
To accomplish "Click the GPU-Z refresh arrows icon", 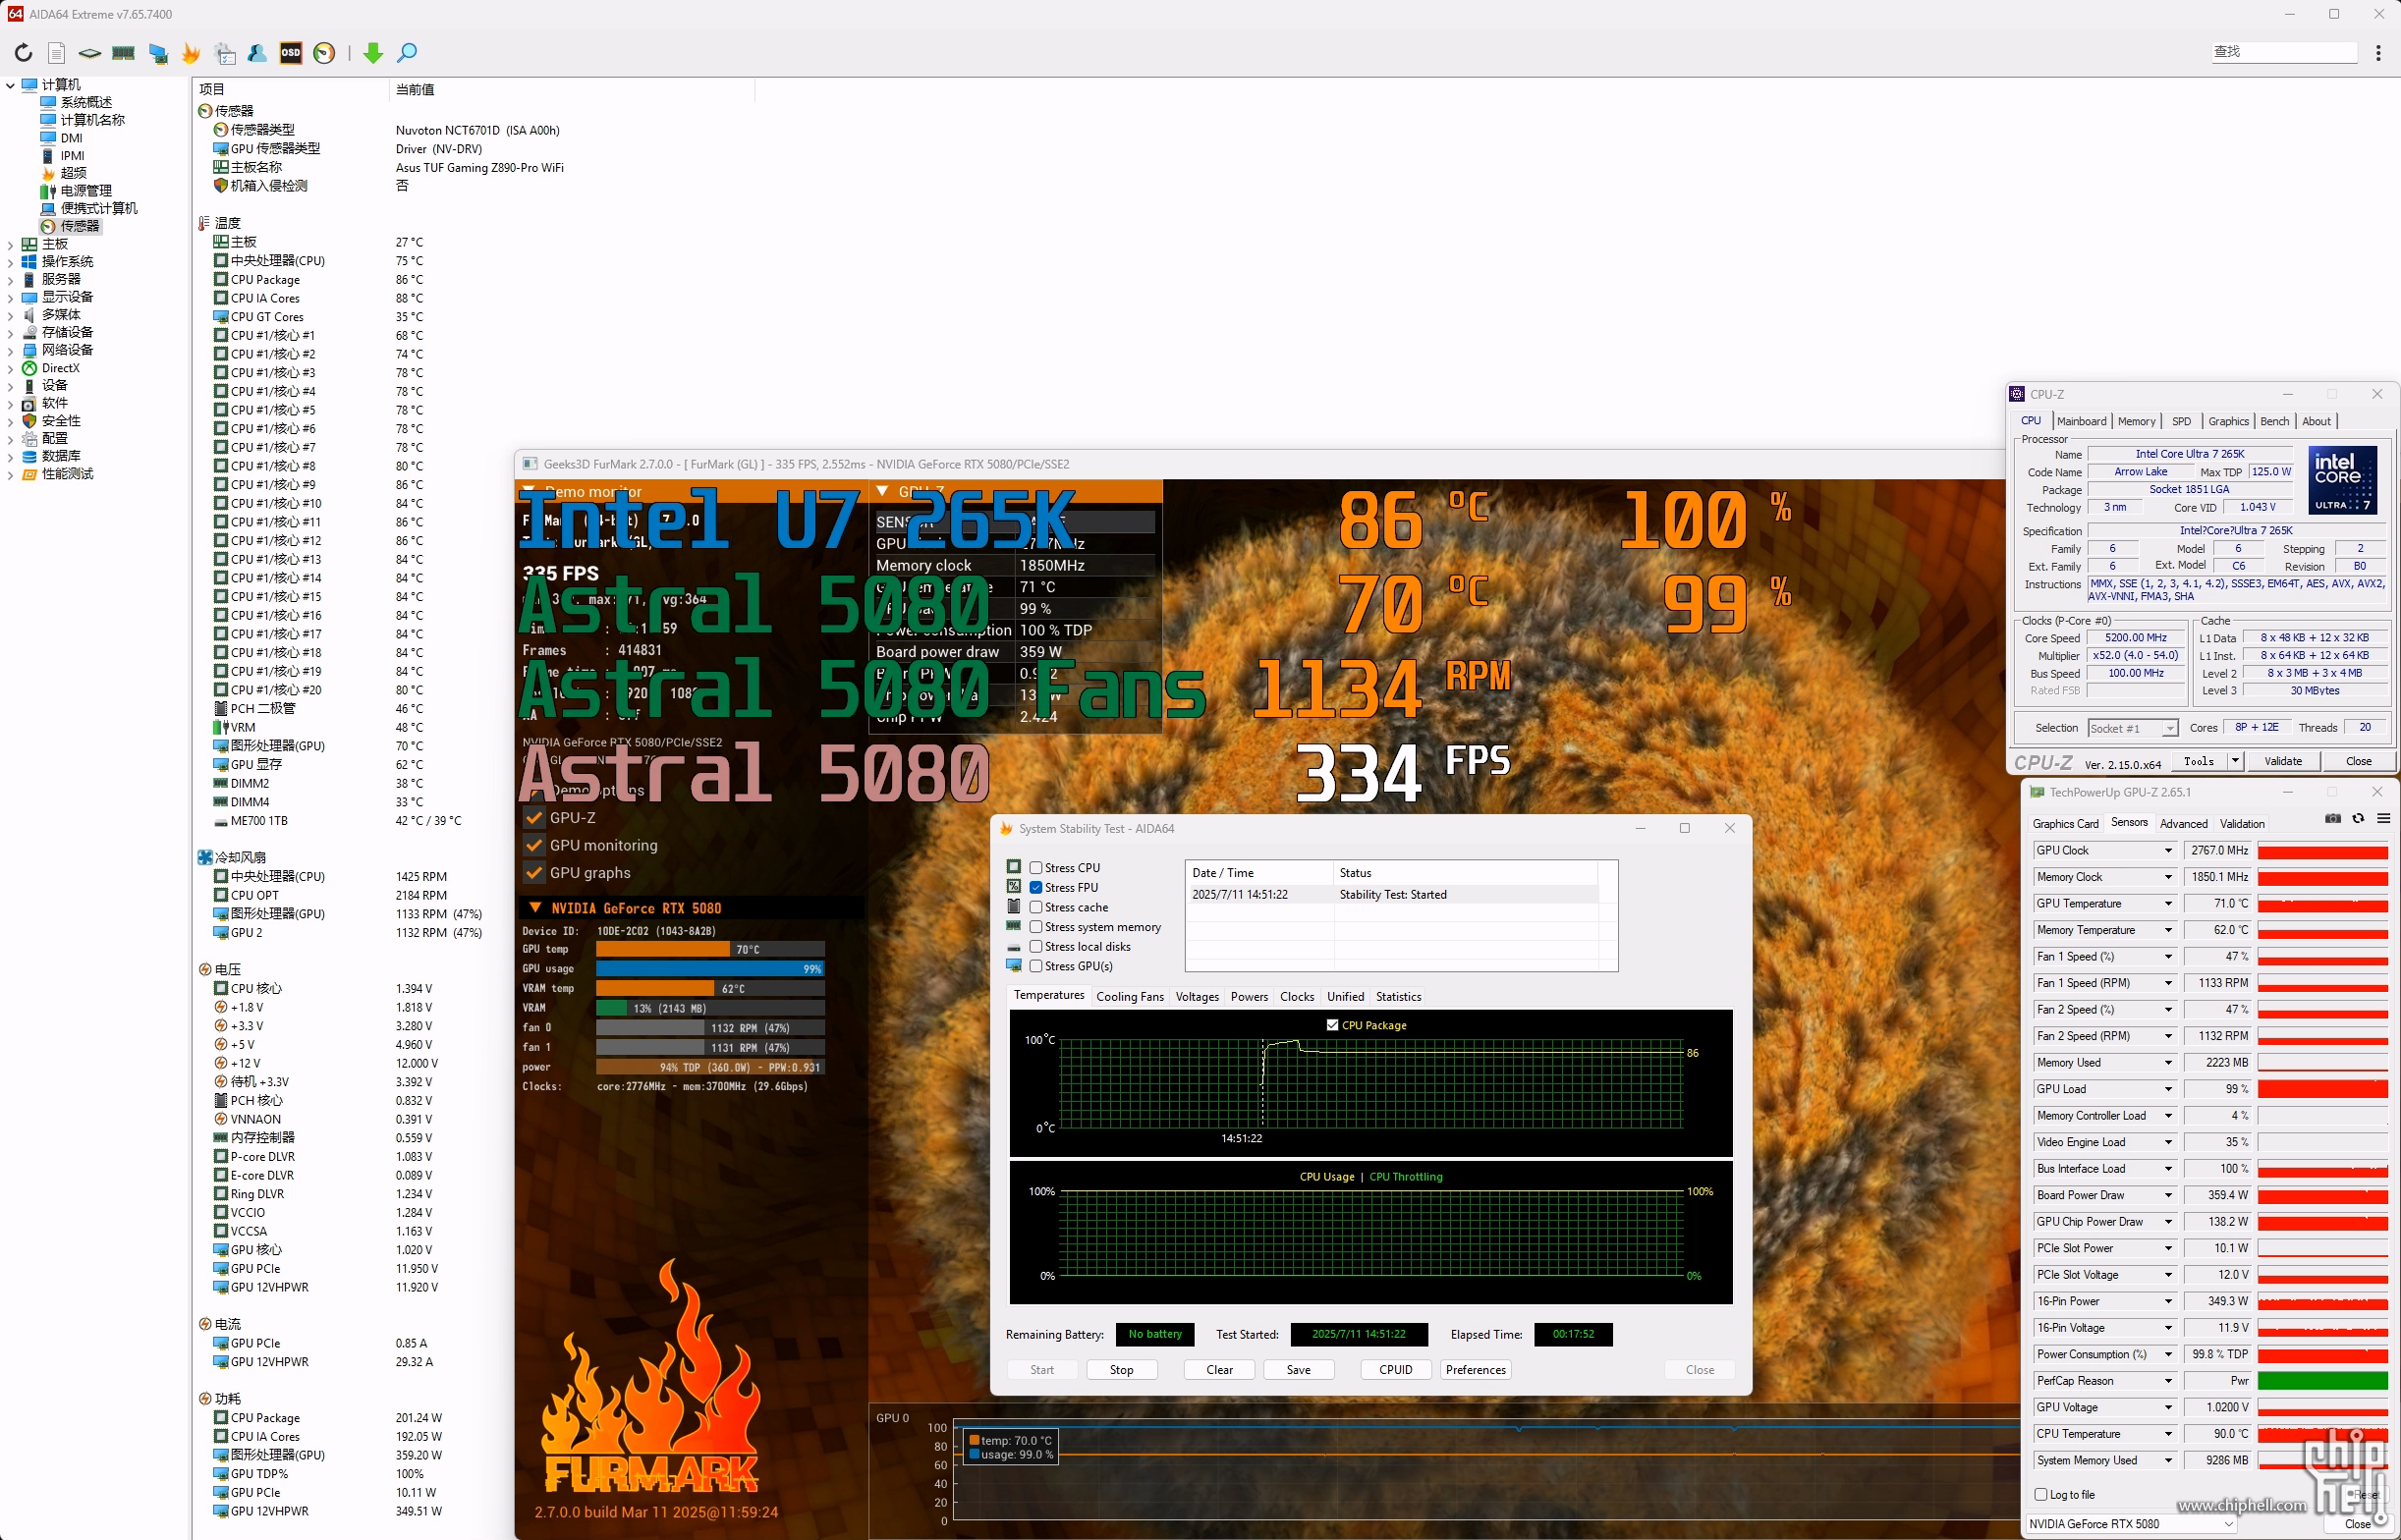I will point(2358,818).
